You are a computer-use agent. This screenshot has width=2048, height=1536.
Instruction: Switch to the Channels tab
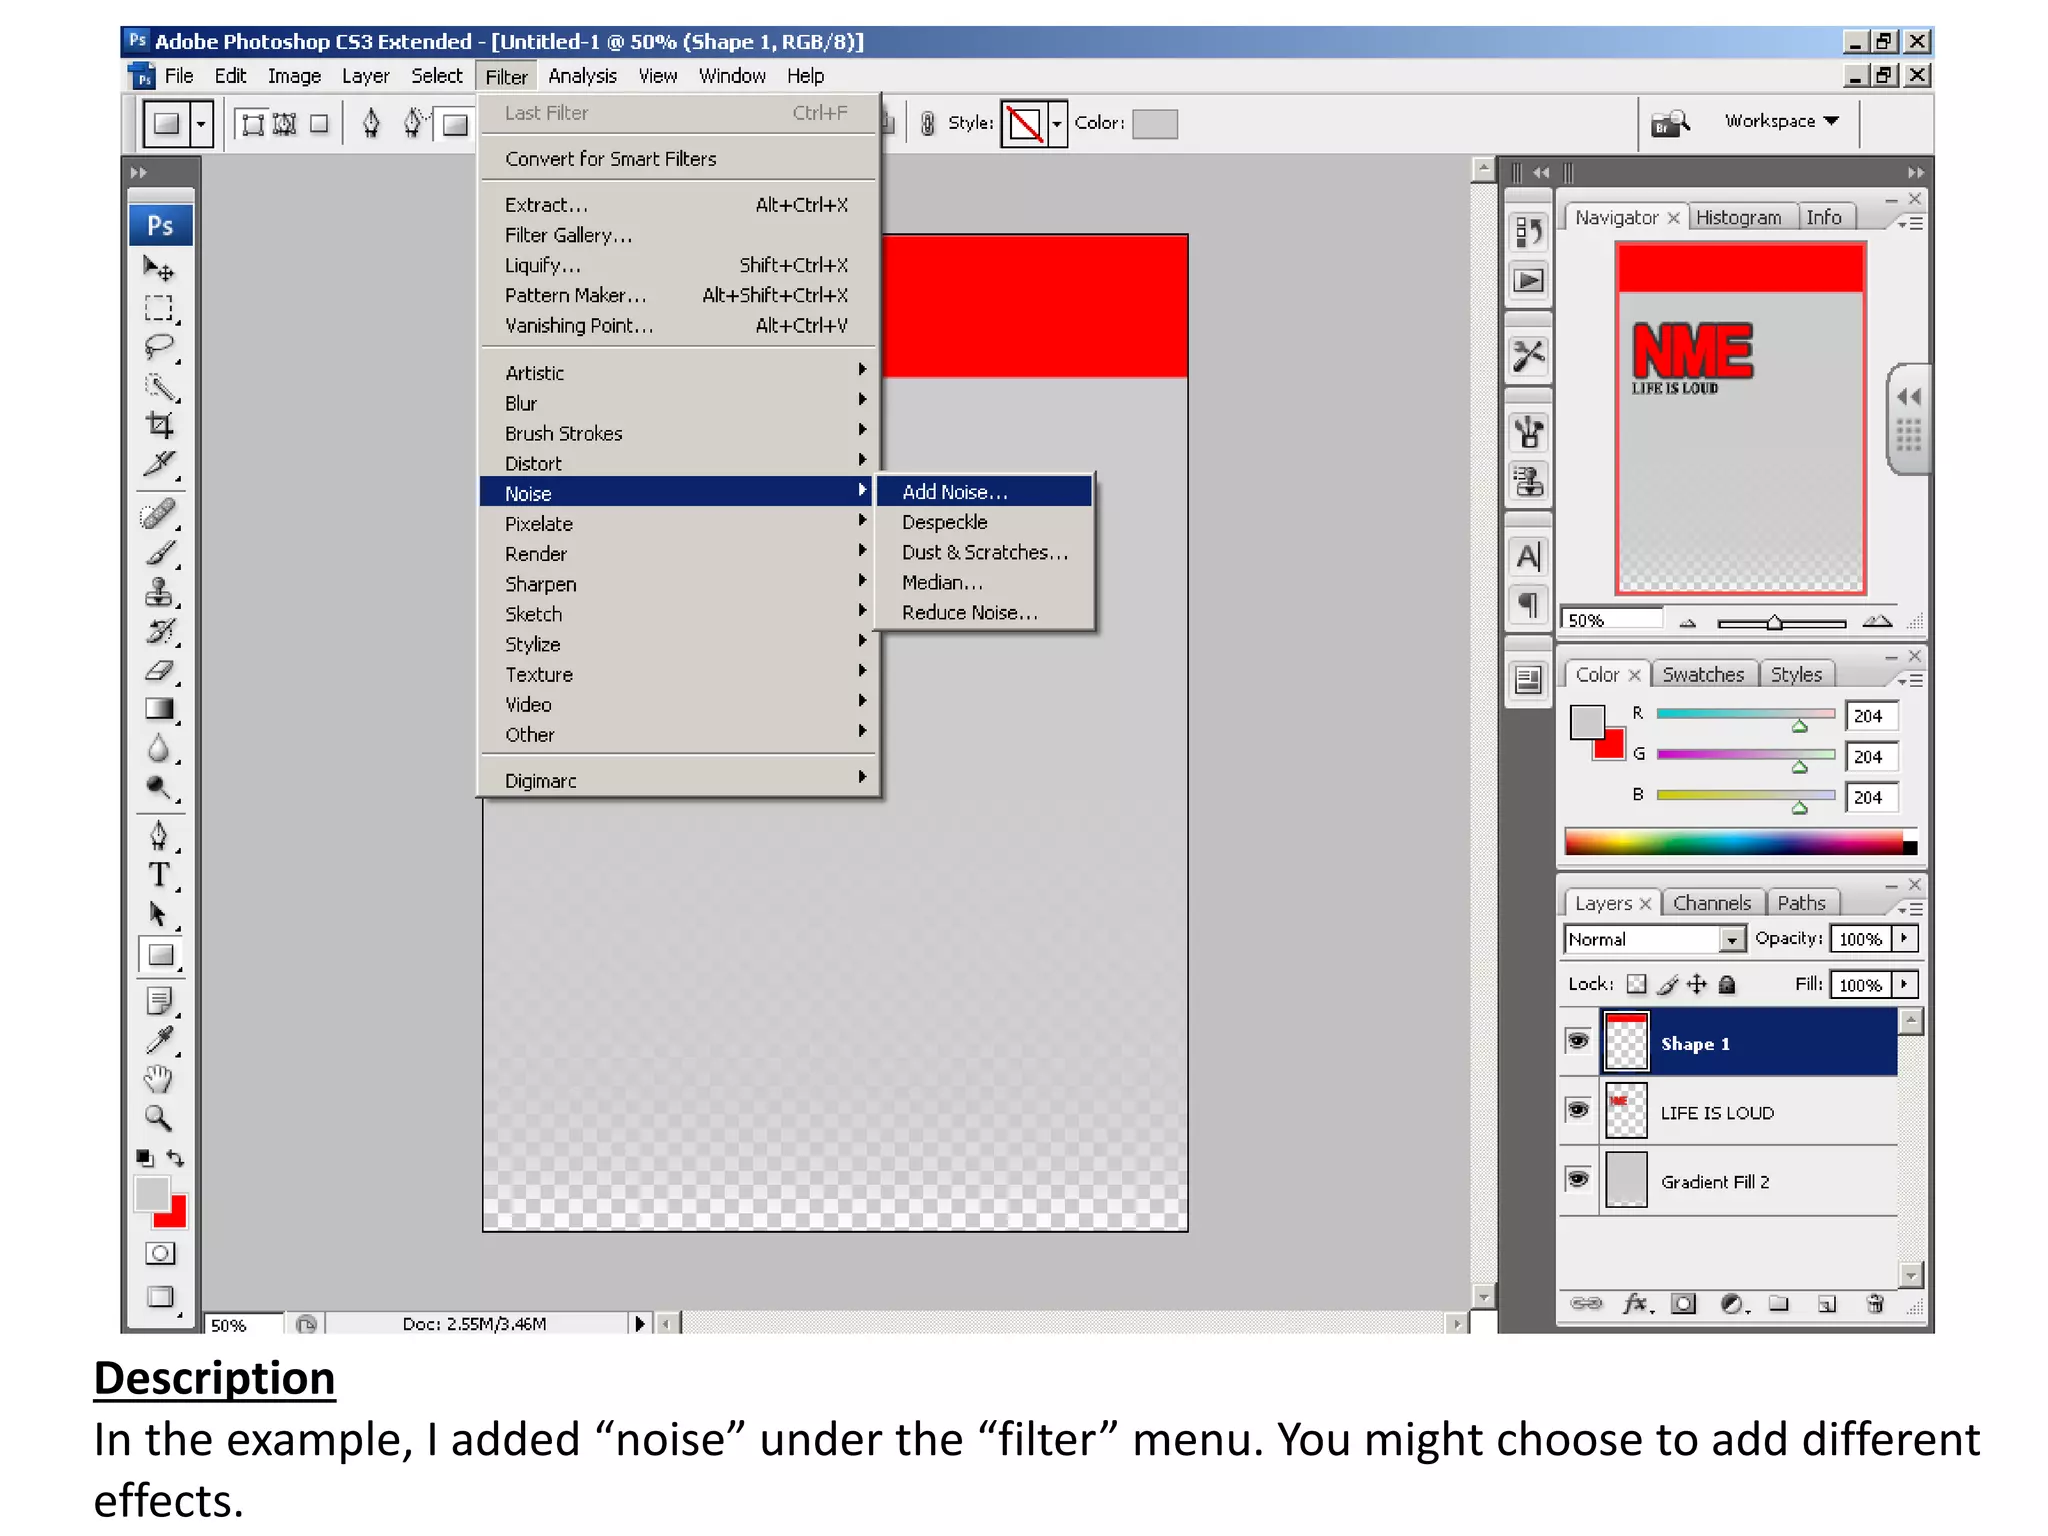(x=1712, y=903)
